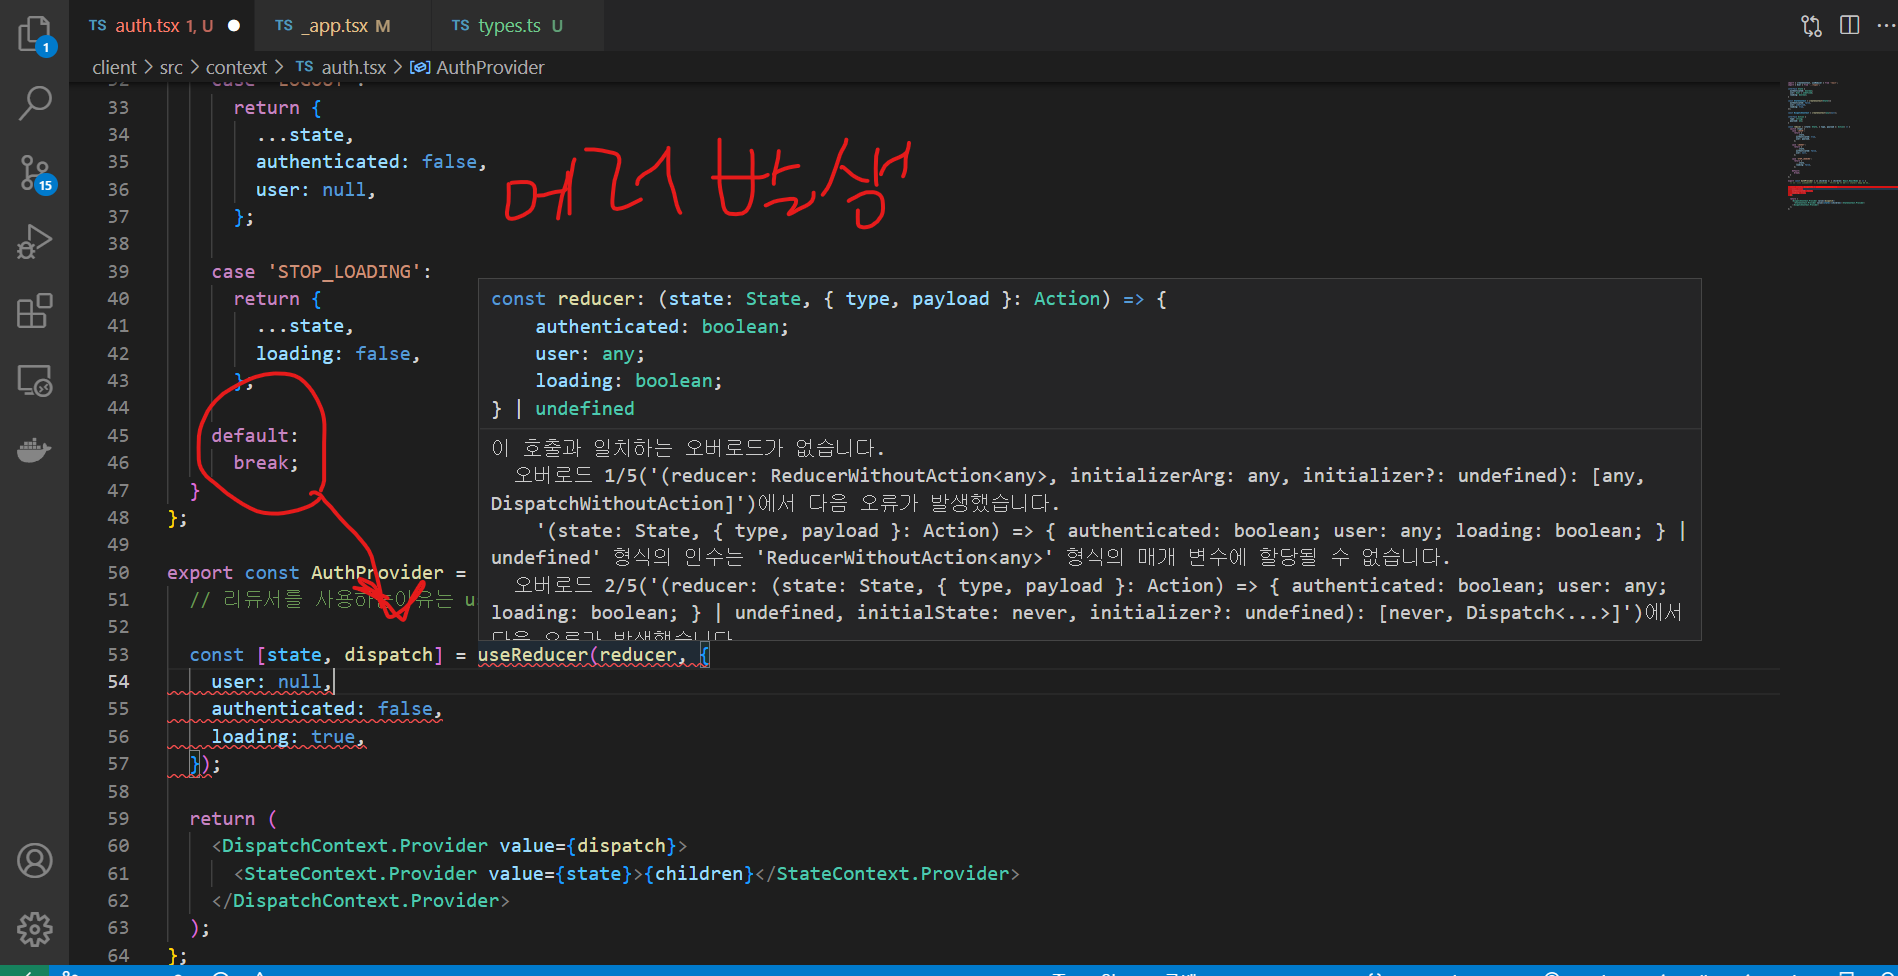Viewport: 1898px width, 976px height.
Task: Click 'default:' on line 45
Action: 255,435
